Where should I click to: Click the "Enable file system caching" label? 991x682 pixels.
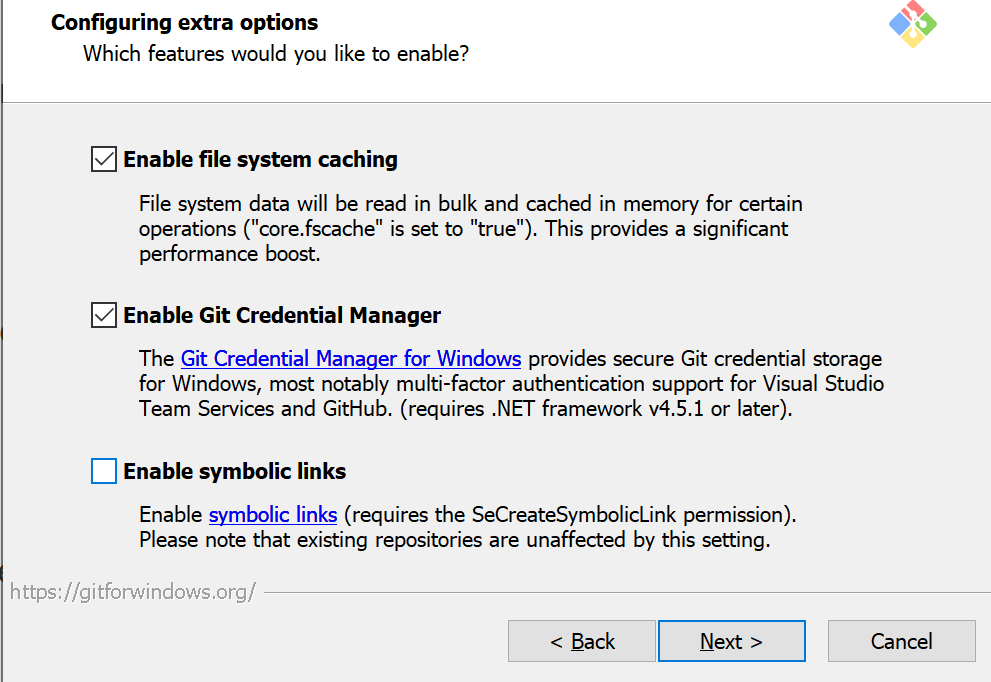[260, 159]
